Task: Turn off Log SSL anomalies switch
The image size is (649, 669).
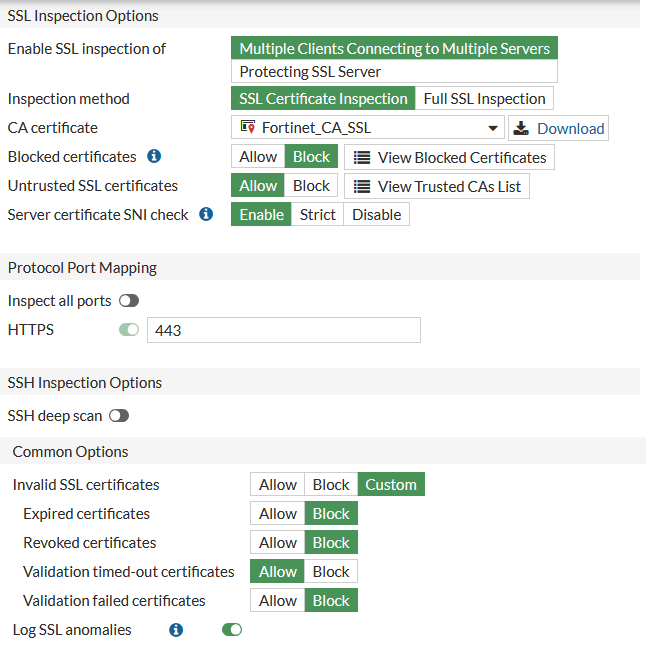Action: 232,630
